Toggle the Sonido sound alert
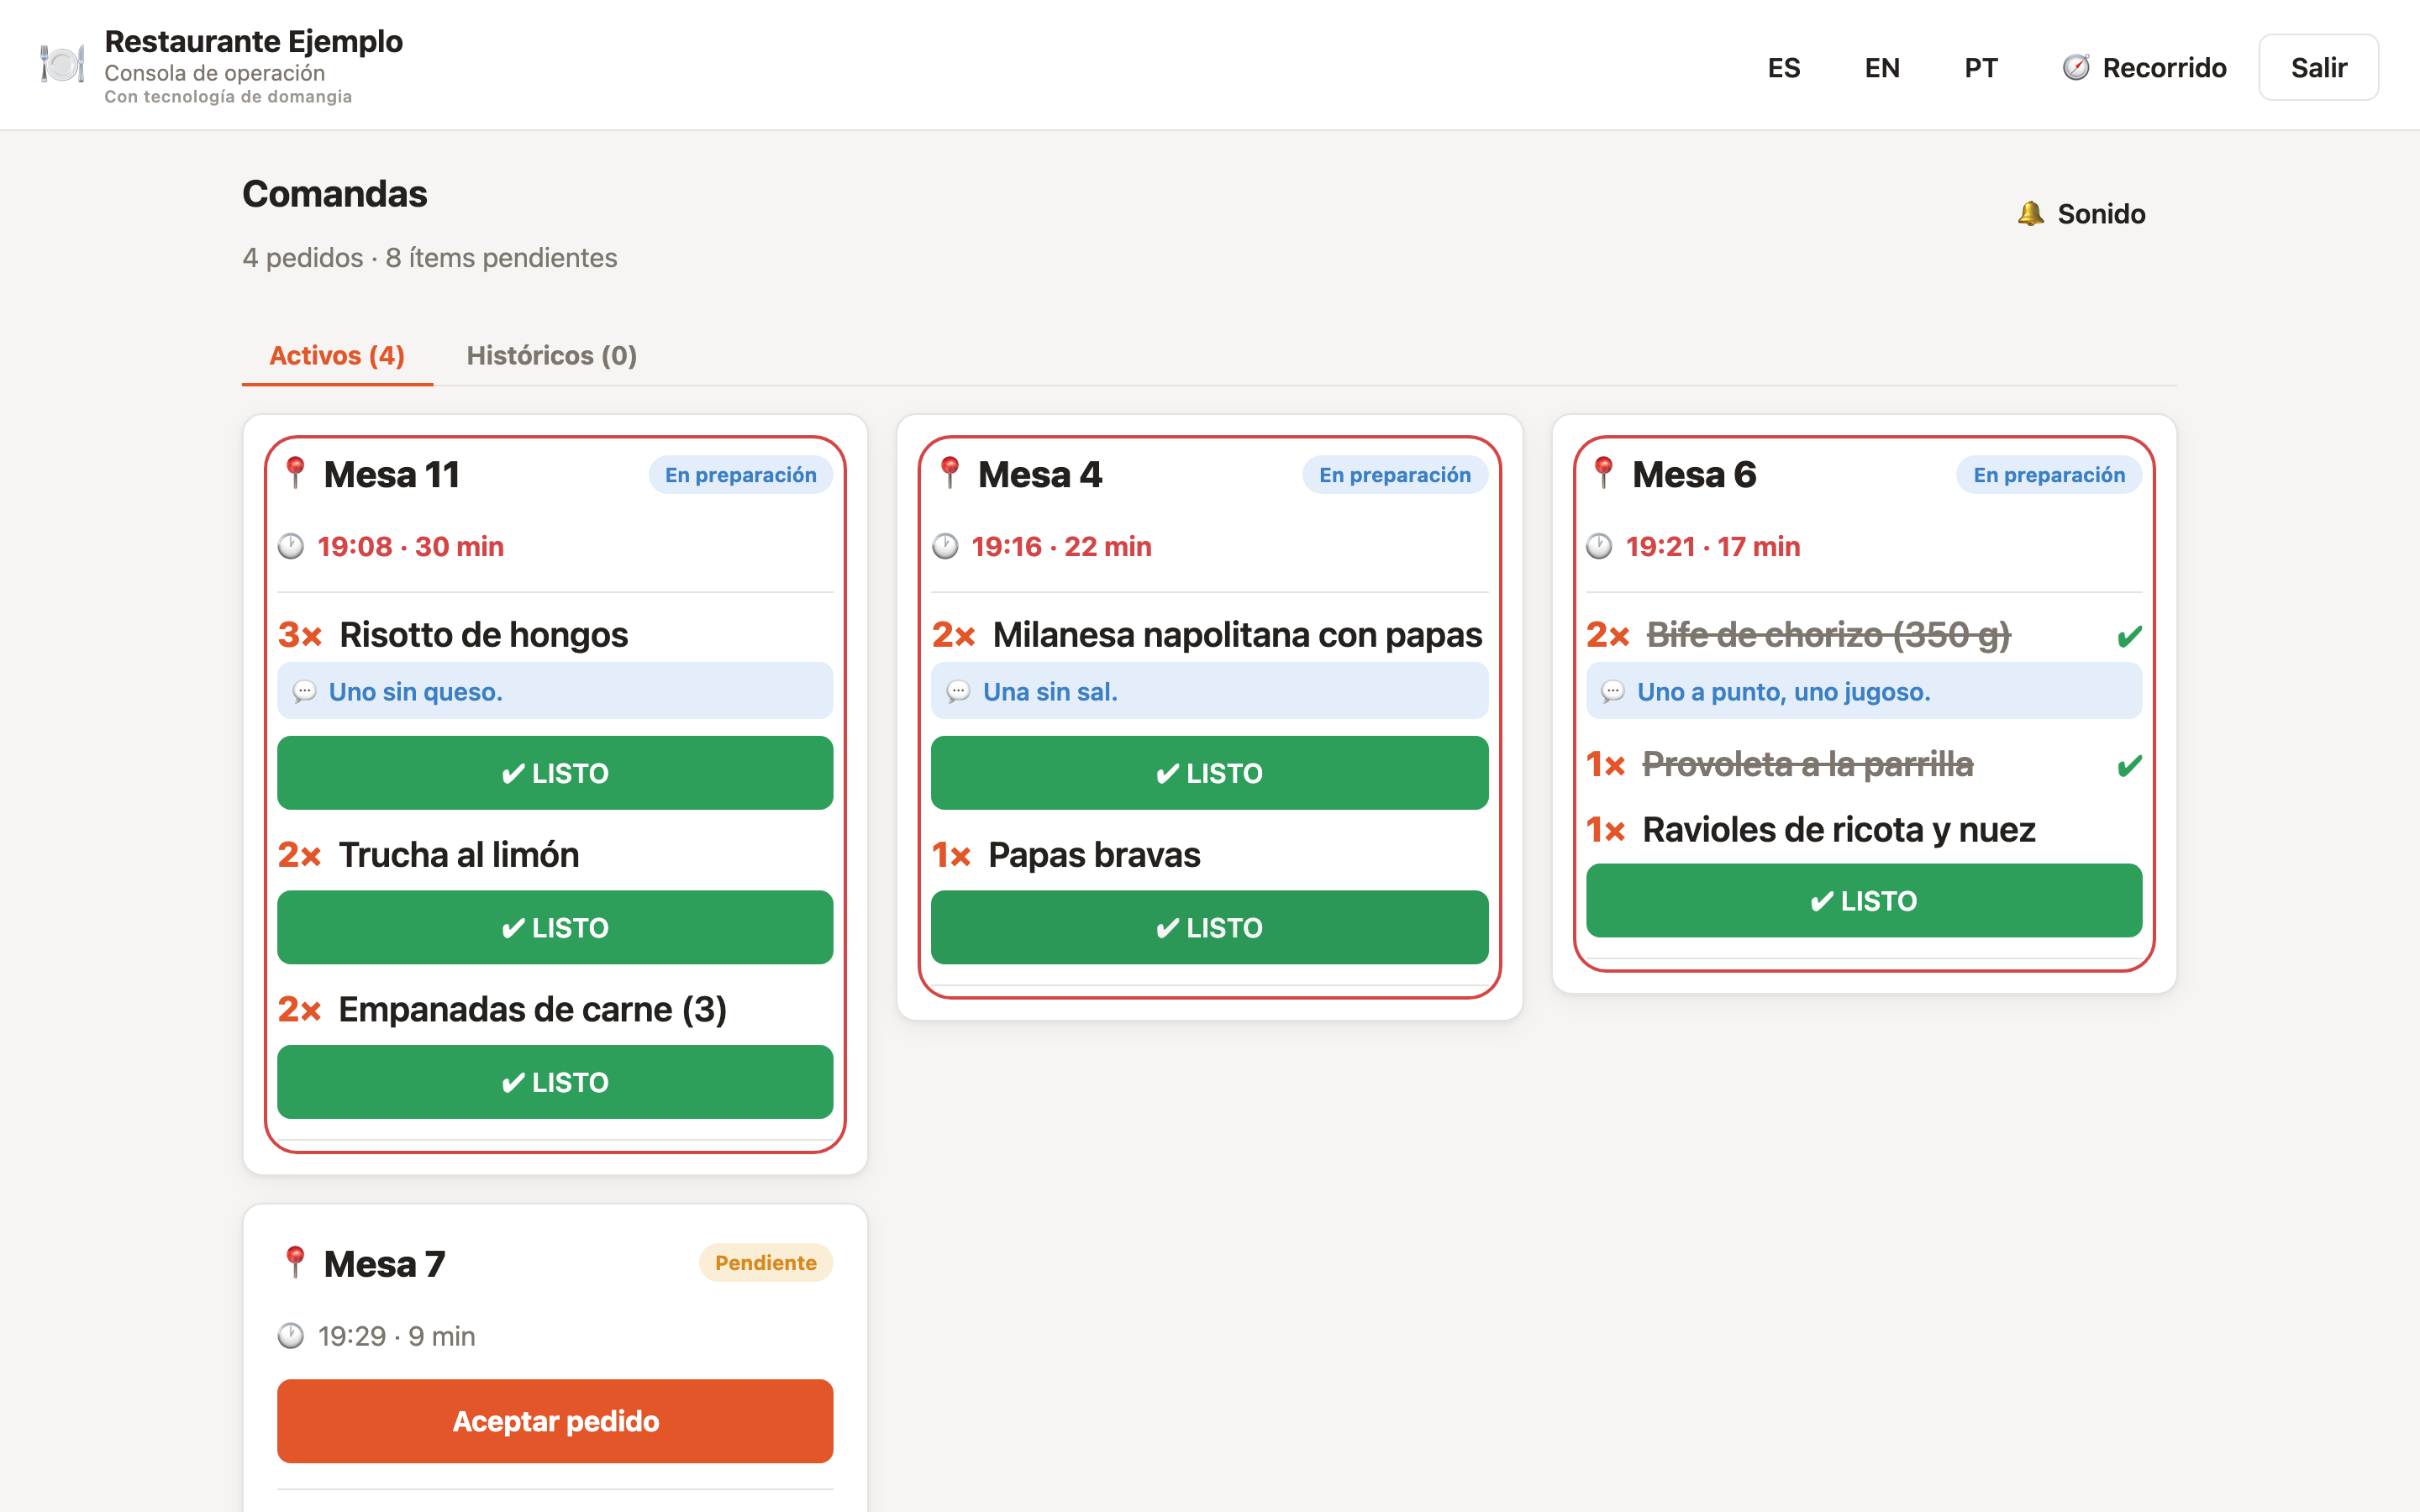2420x1512 pixels. 2082,213
